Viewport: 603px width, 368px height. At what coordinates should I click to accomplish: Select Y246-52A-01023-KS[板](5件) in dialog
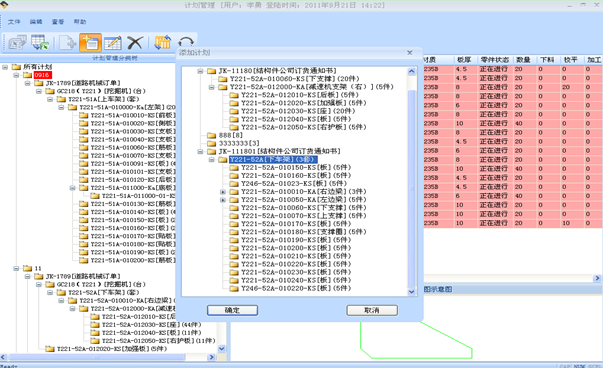click(x=294, y=183)
